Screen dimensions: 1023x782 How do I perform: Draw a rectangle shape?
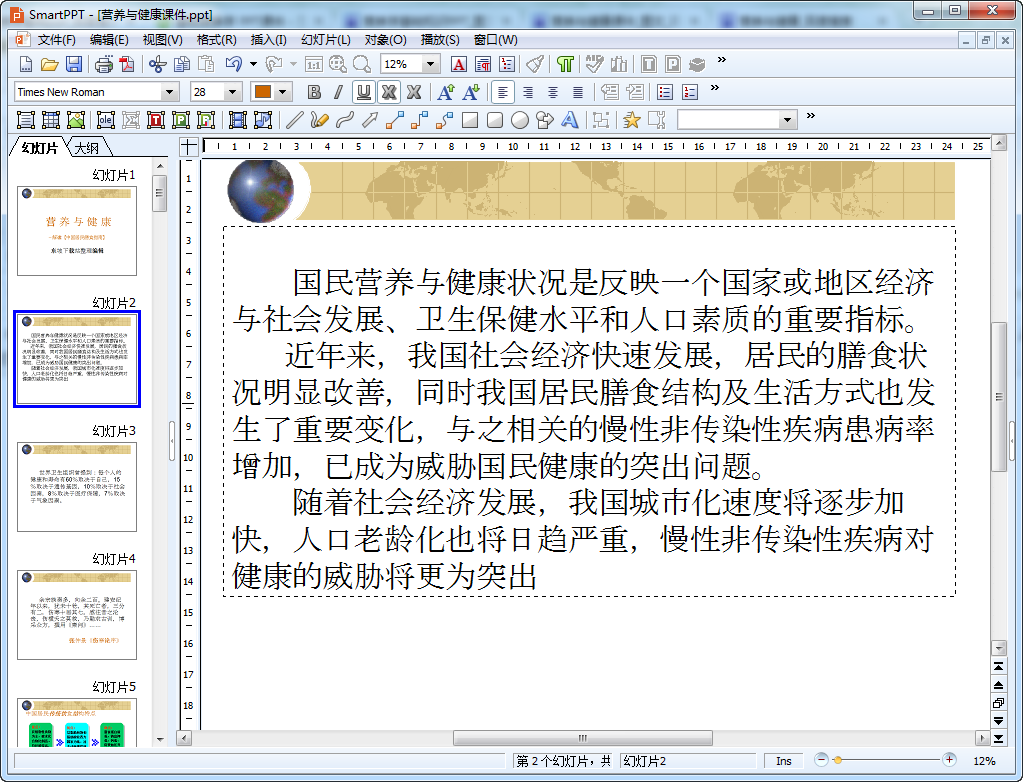(470, 120)
